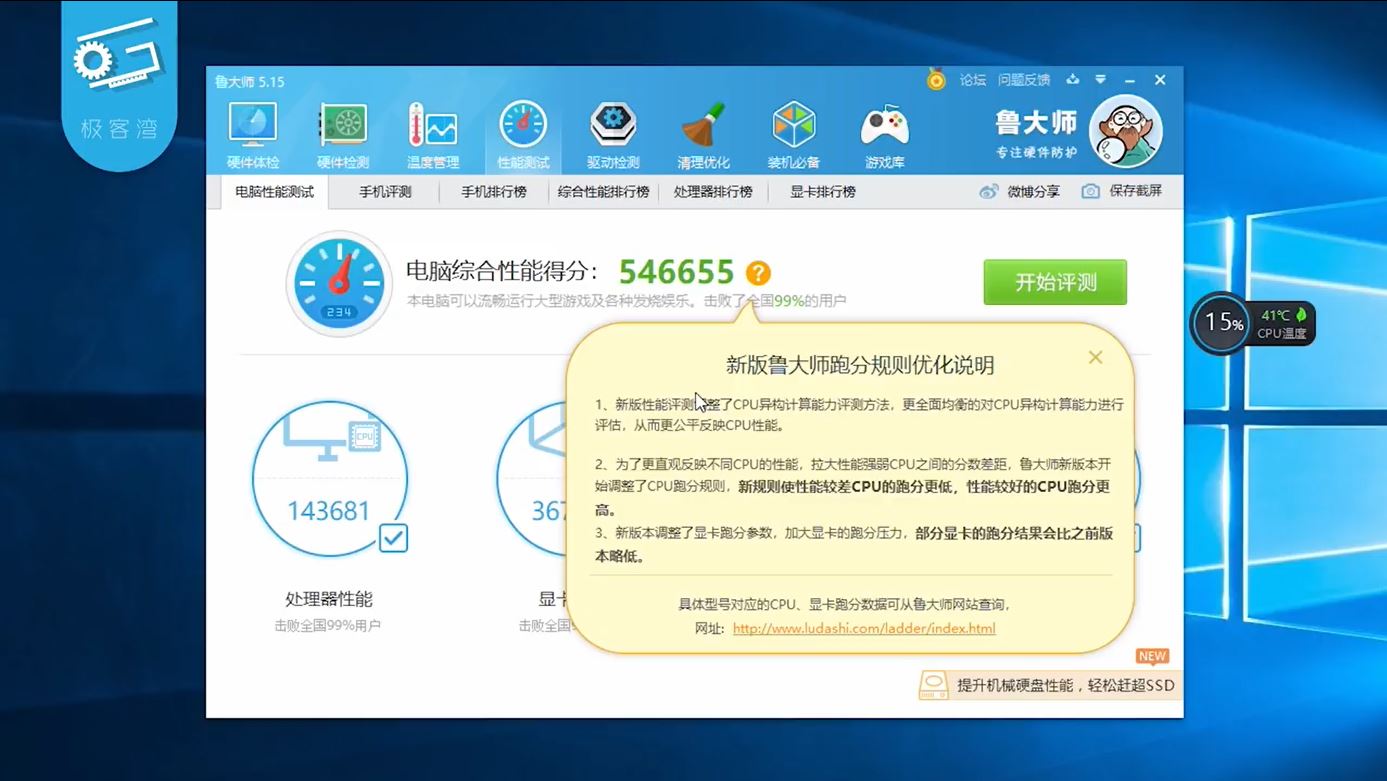This screenshot has width=1387, height=781.
Task: Click the 微博分享 share button
Action: tap(1020, 191)
